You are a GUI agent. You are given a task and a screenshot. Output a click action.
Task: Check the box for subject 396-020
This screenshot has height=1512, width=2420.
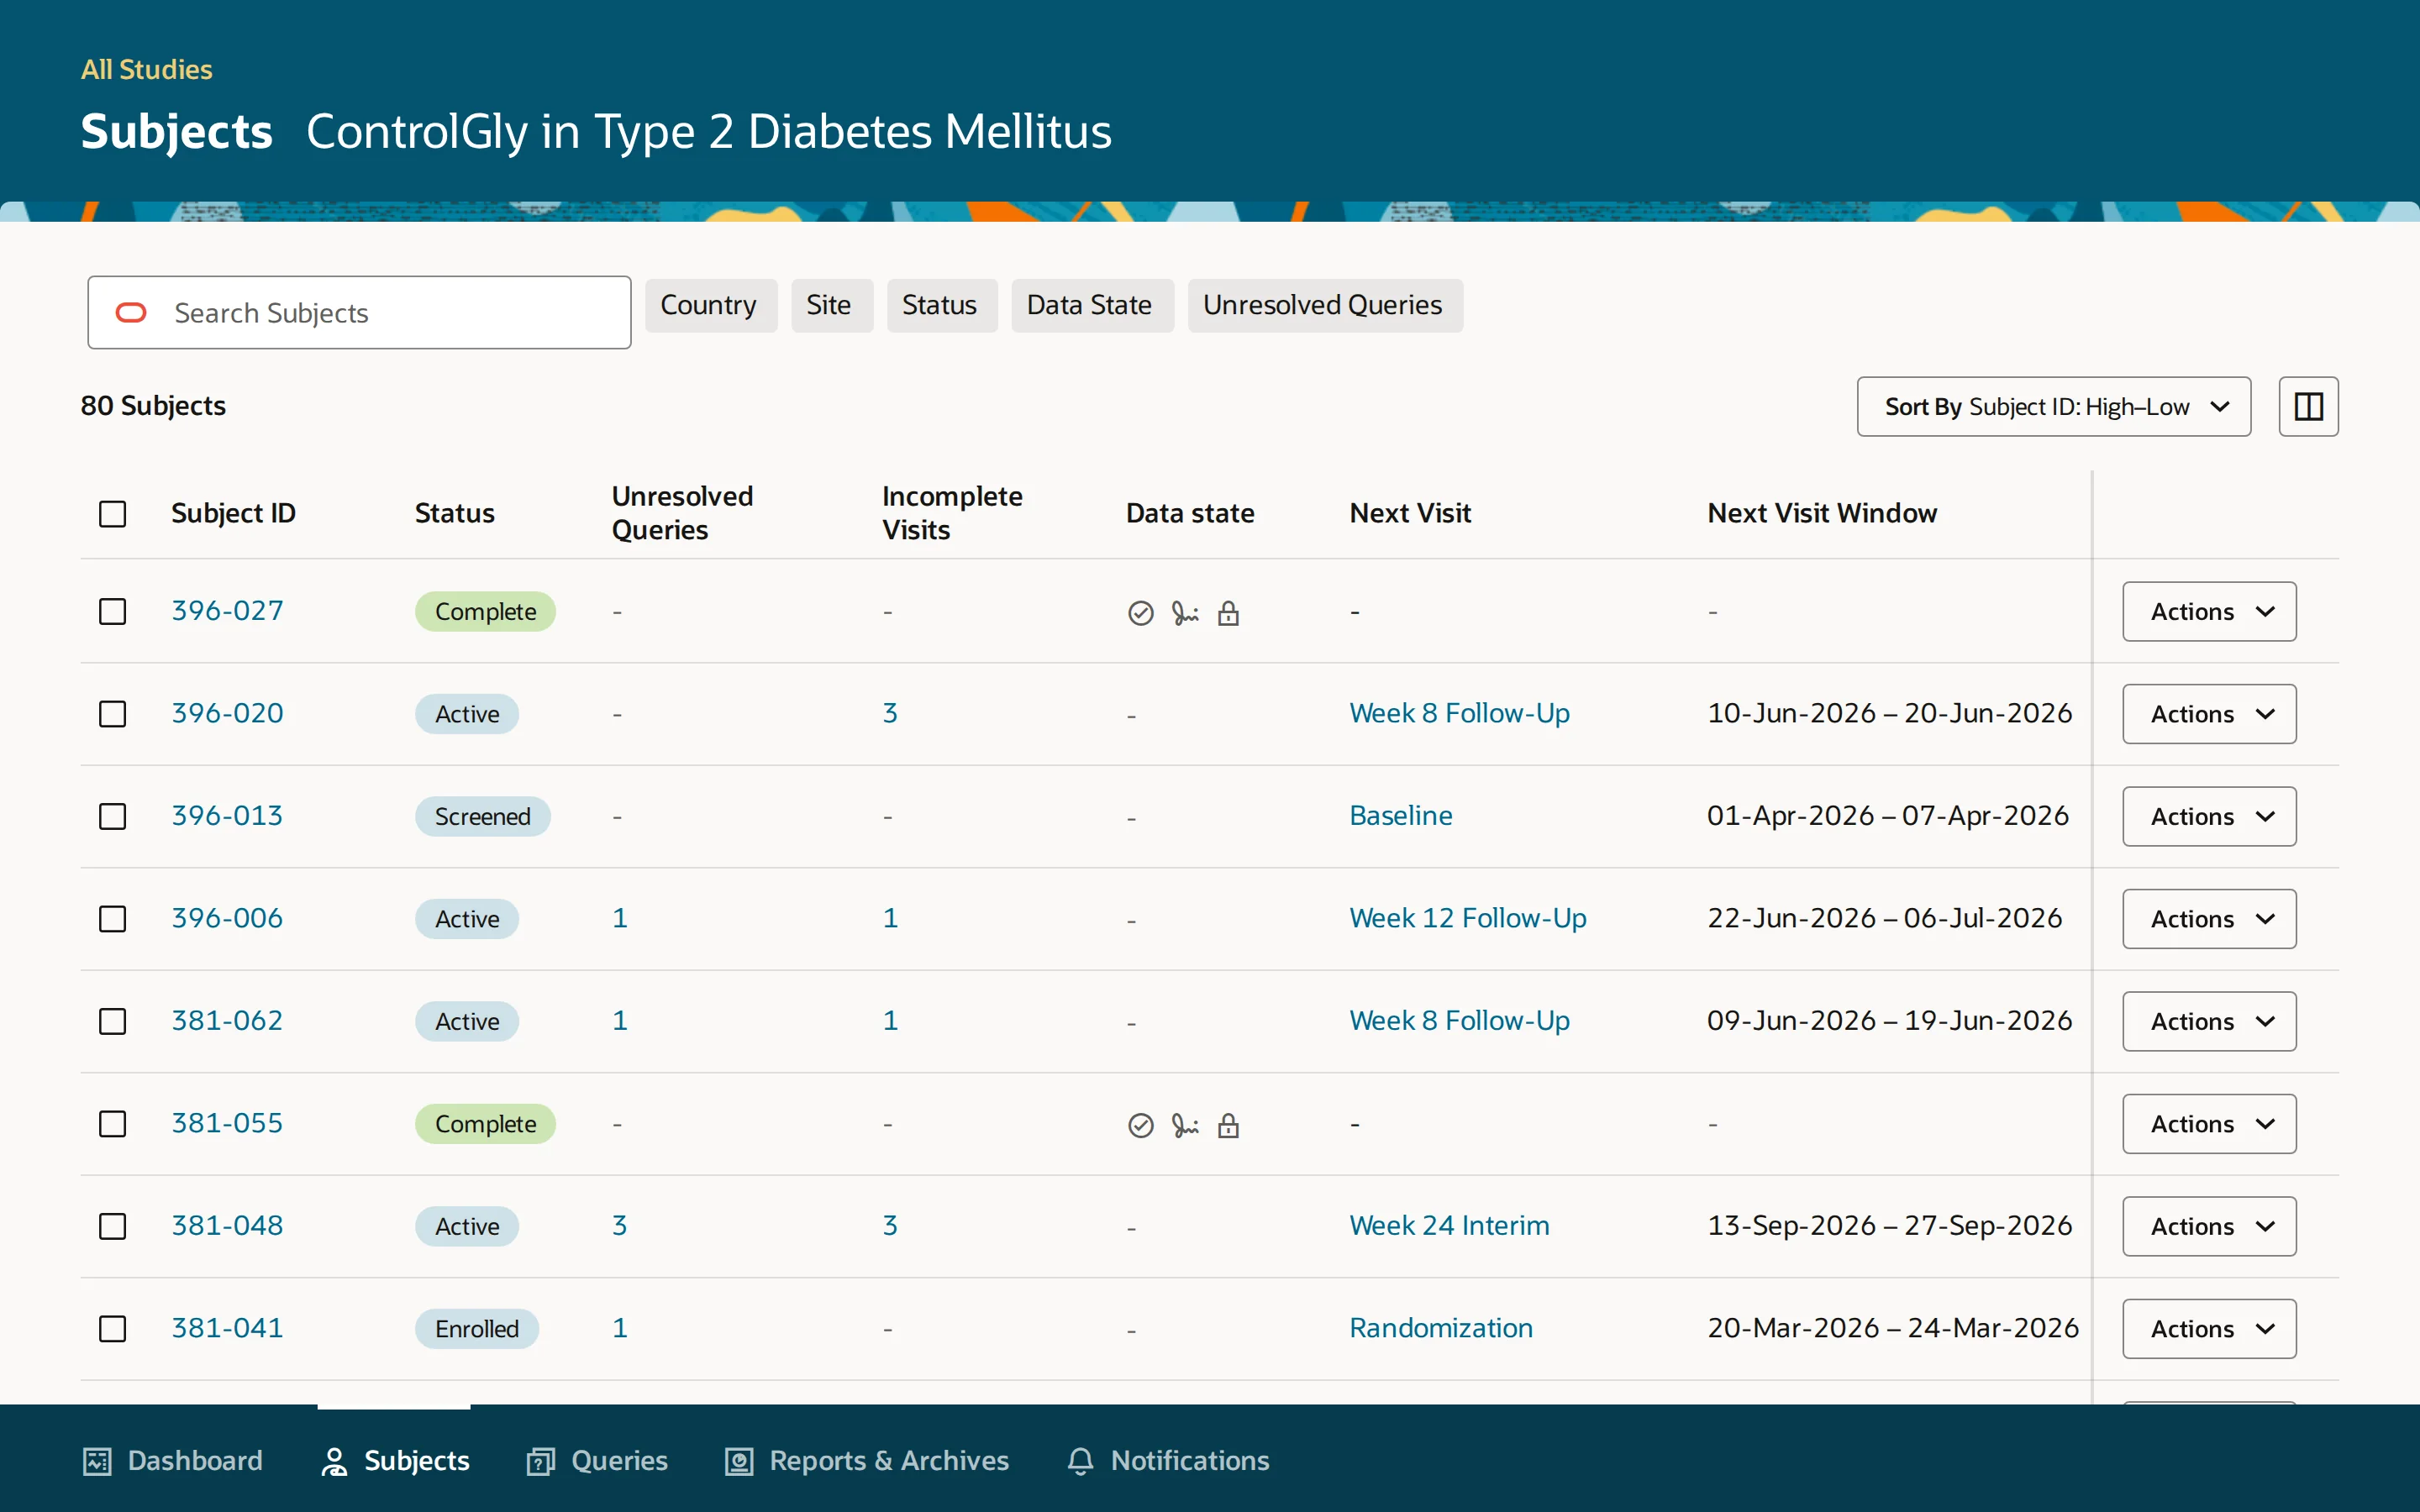(x=113, y=714)
